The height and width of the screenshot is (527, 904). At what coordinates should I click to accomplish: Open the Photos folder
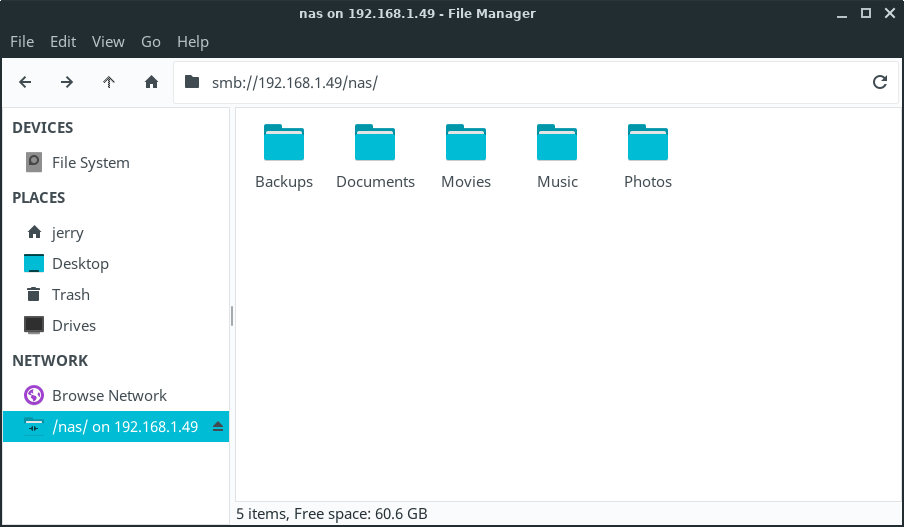(x=648, y=144)
